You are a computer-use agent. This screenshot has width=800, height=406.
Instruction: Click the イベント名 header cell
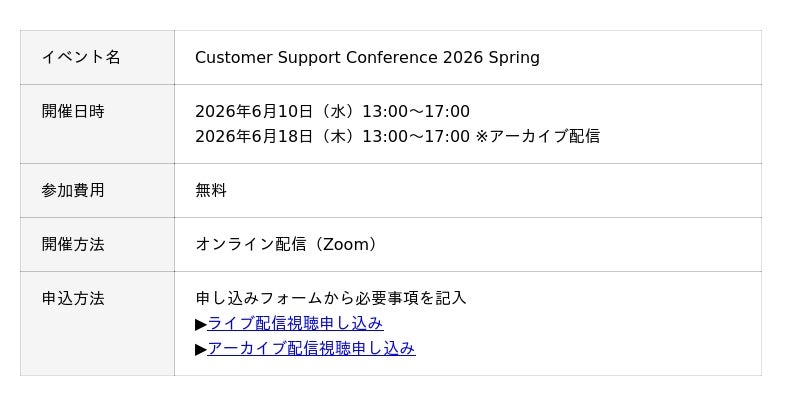pyautogui.click(x=81, y=57)
